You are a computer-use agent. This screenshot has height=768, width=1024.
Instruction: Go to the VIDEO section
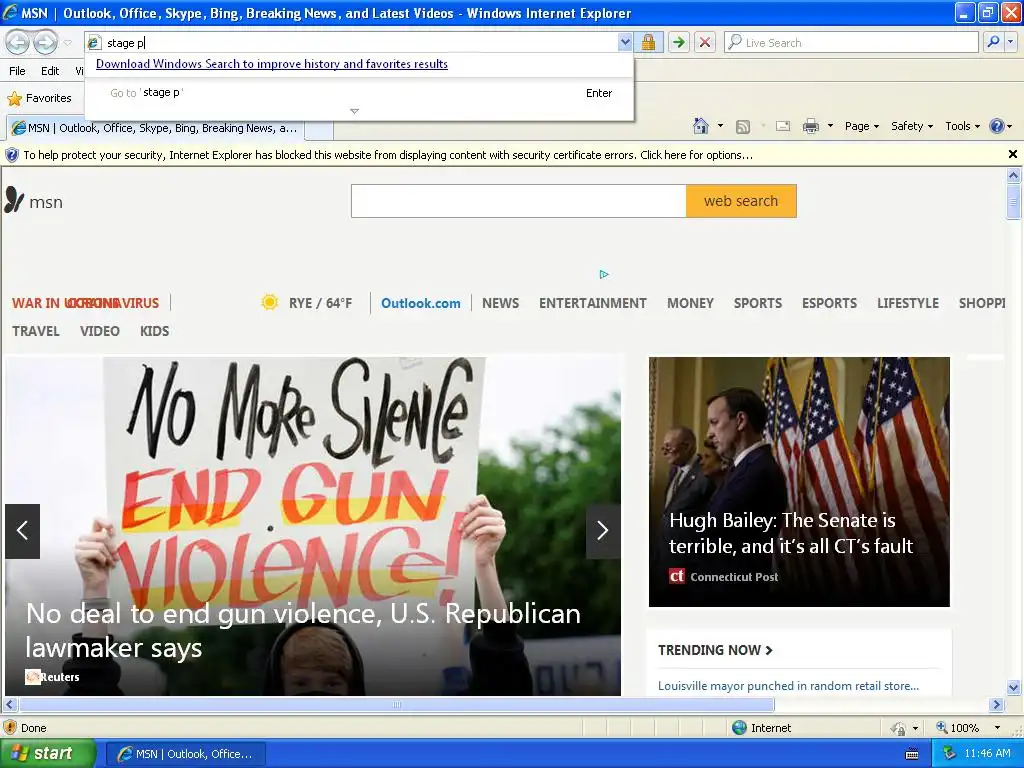[x=99, y=331]
